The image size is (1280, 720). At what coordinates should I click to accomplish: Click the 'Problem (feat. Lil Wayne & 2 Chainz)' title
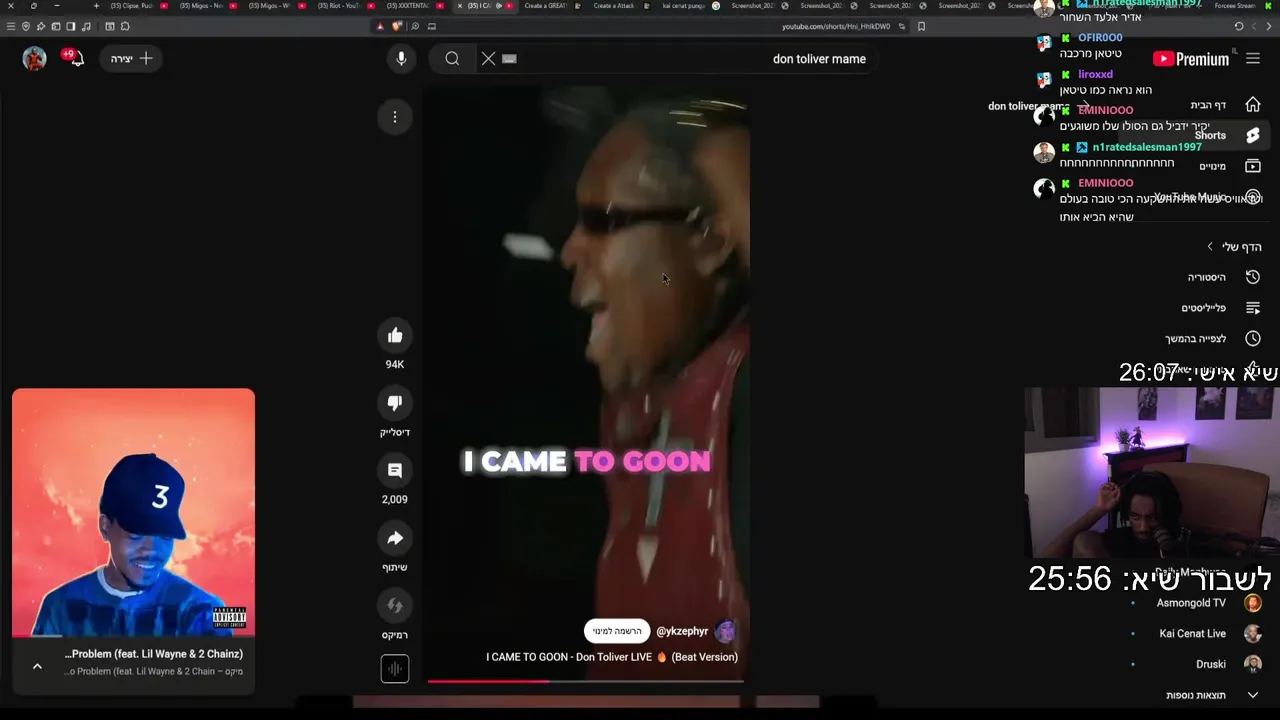pyautogui.click(x=154, y=654)
